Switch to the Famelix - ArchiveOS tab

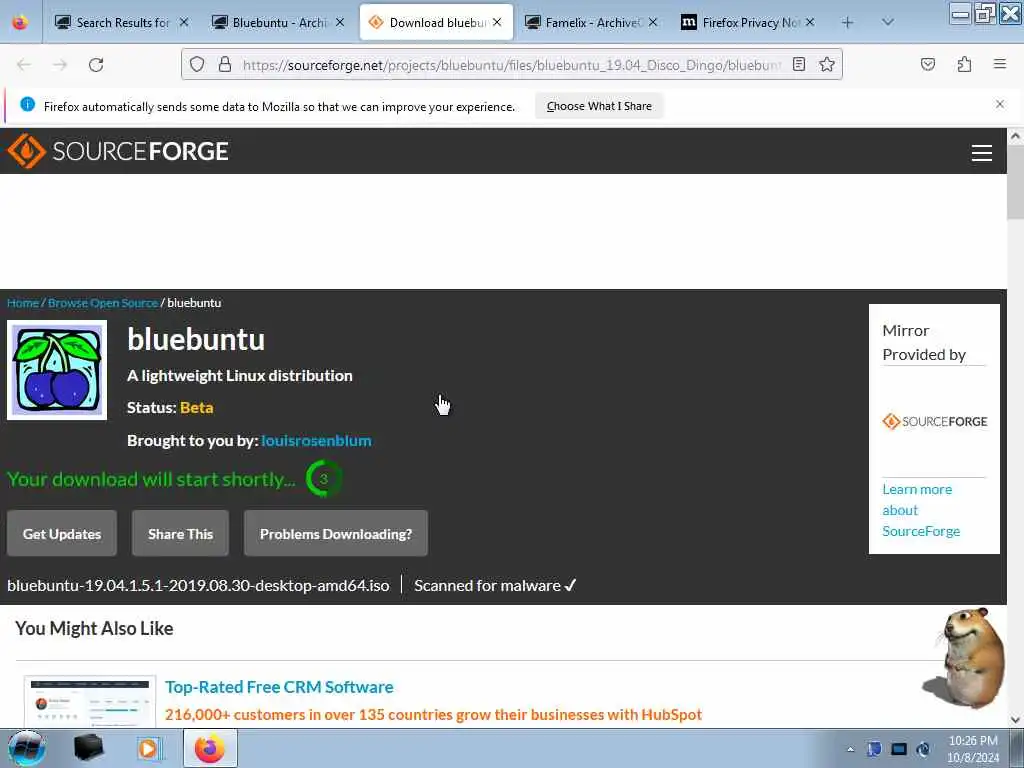click(592, 22)
